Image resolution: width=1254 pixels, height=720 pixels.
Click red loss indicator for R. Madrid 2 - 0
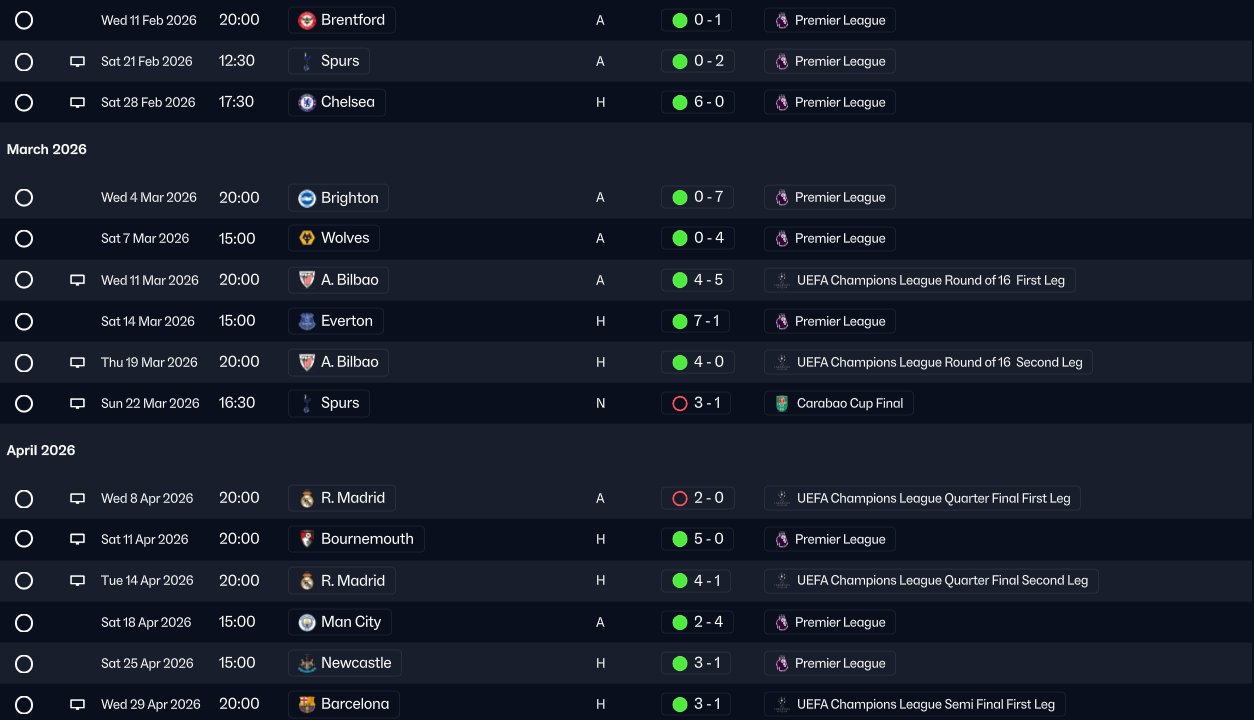pyautogui.click(x=680, y=498)
